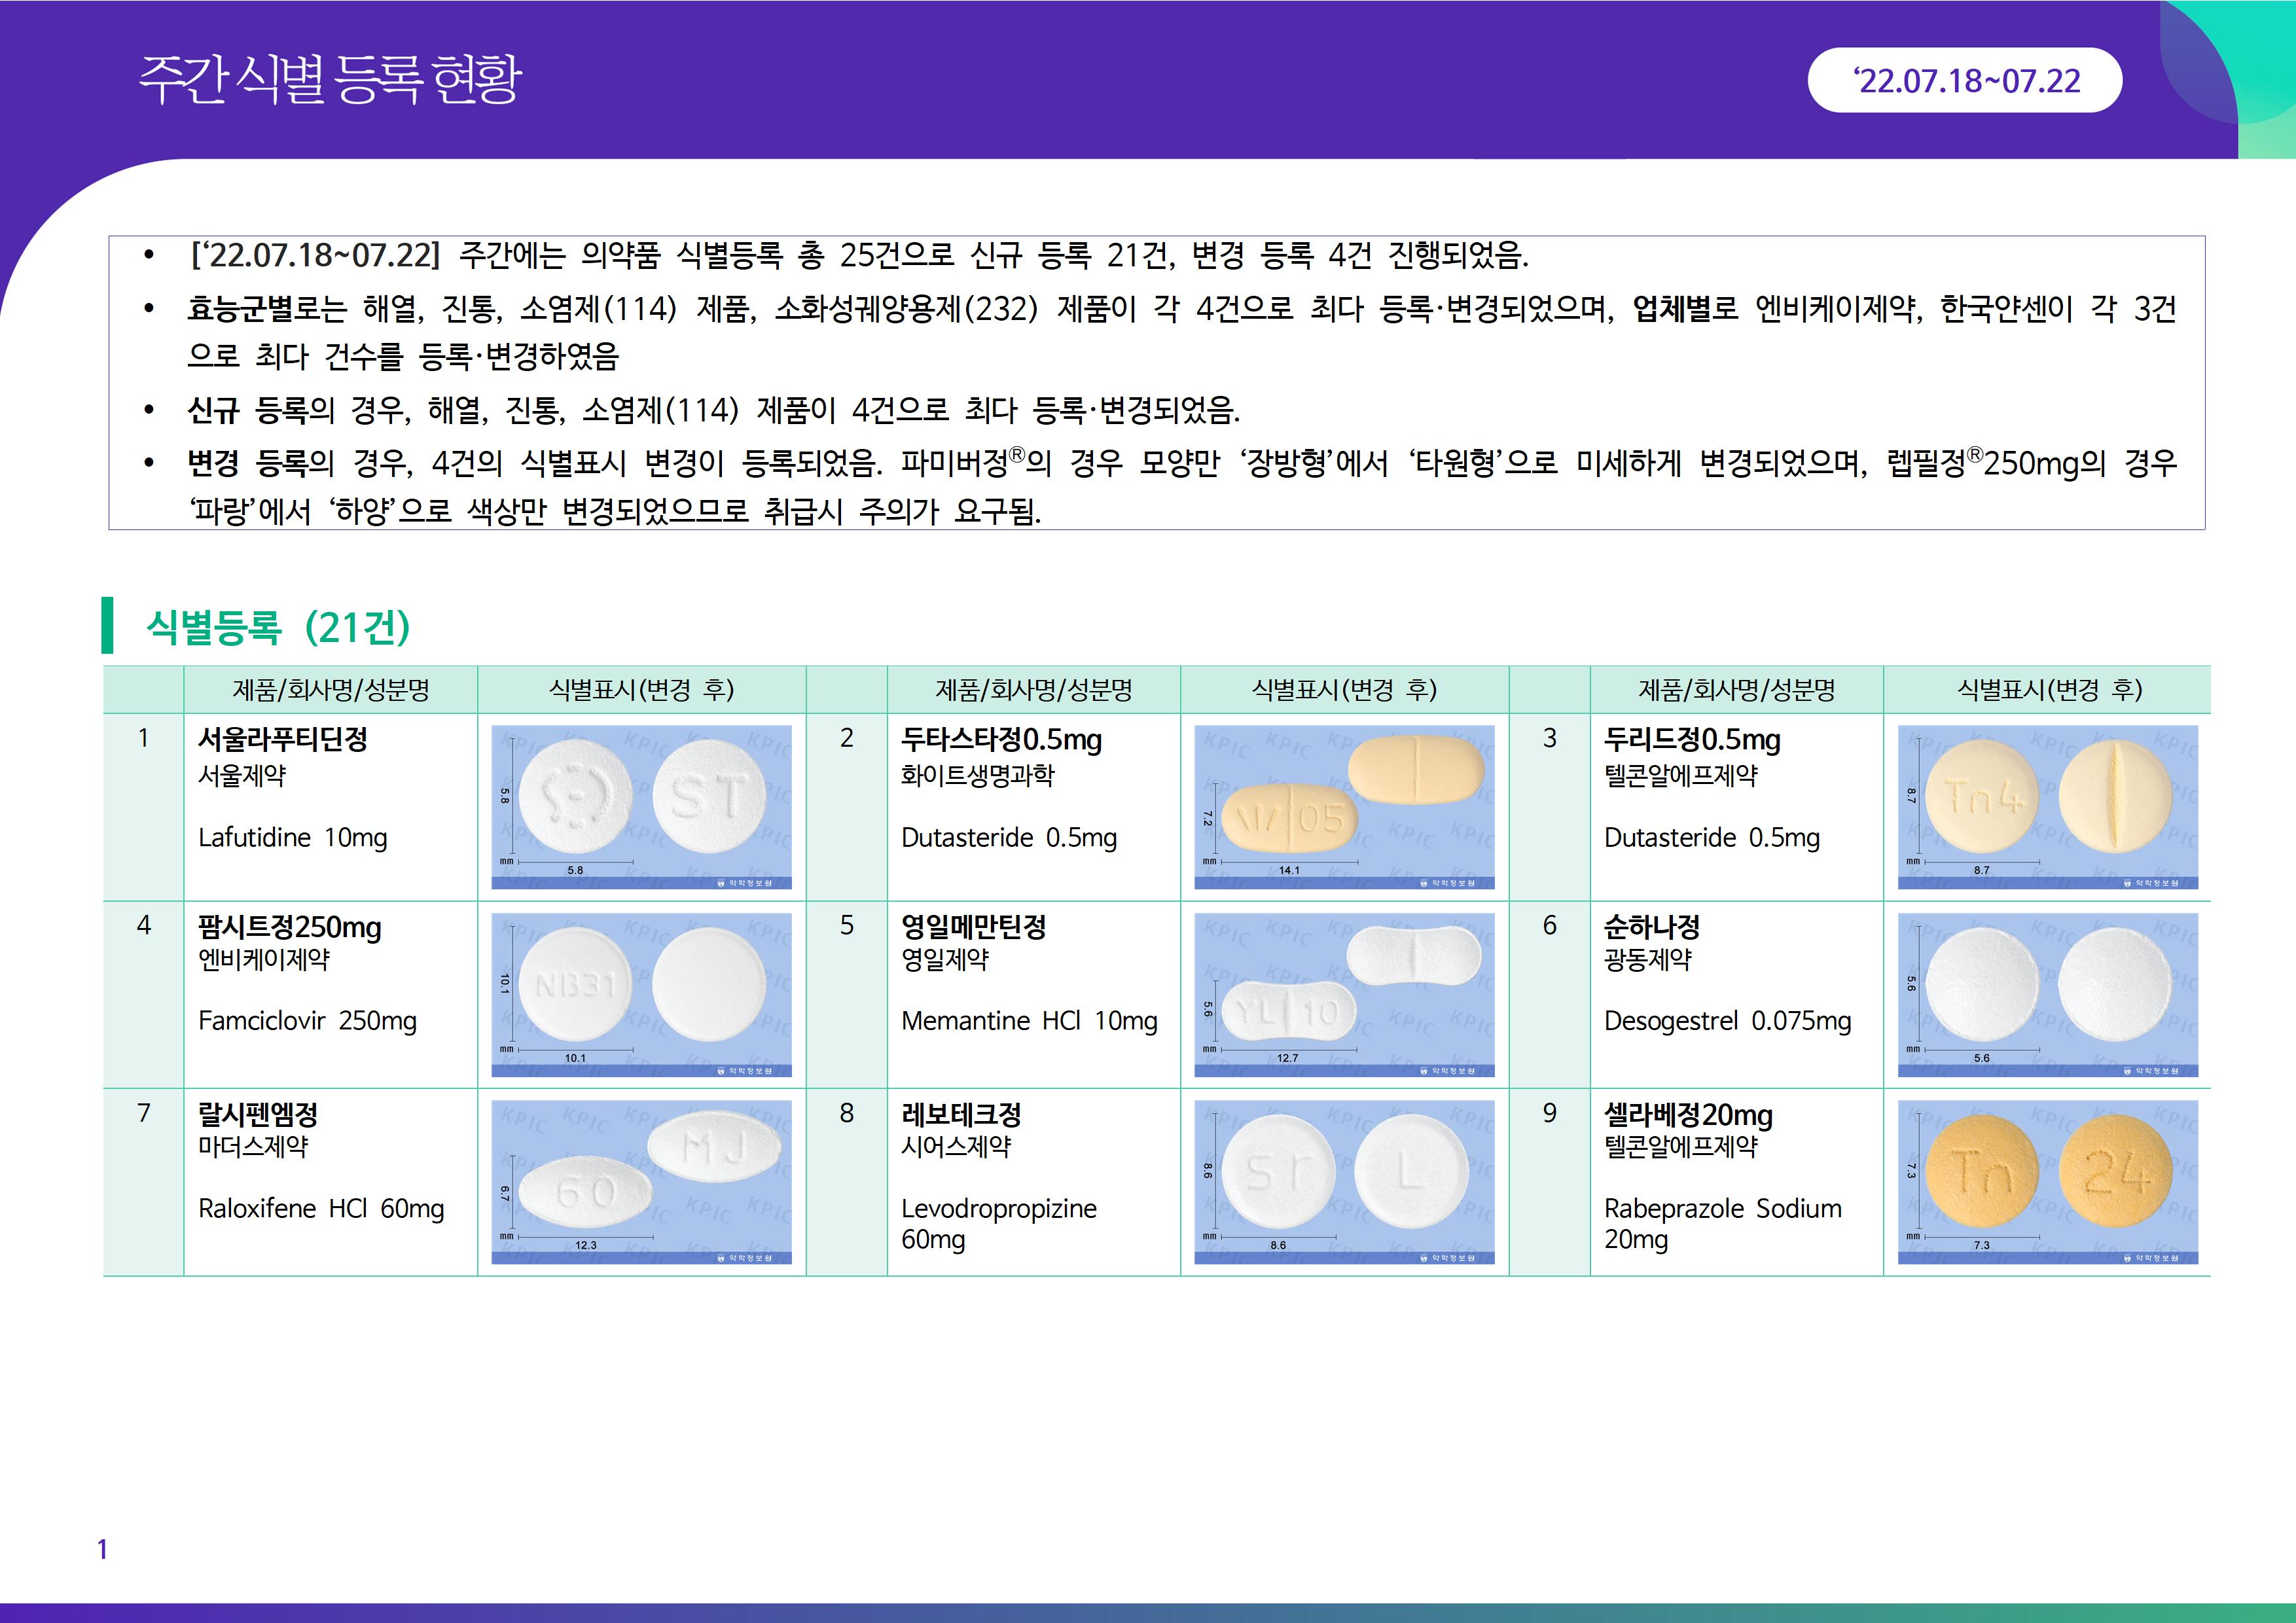Click the 레보테크정 Sr L pill image

1344,1181
